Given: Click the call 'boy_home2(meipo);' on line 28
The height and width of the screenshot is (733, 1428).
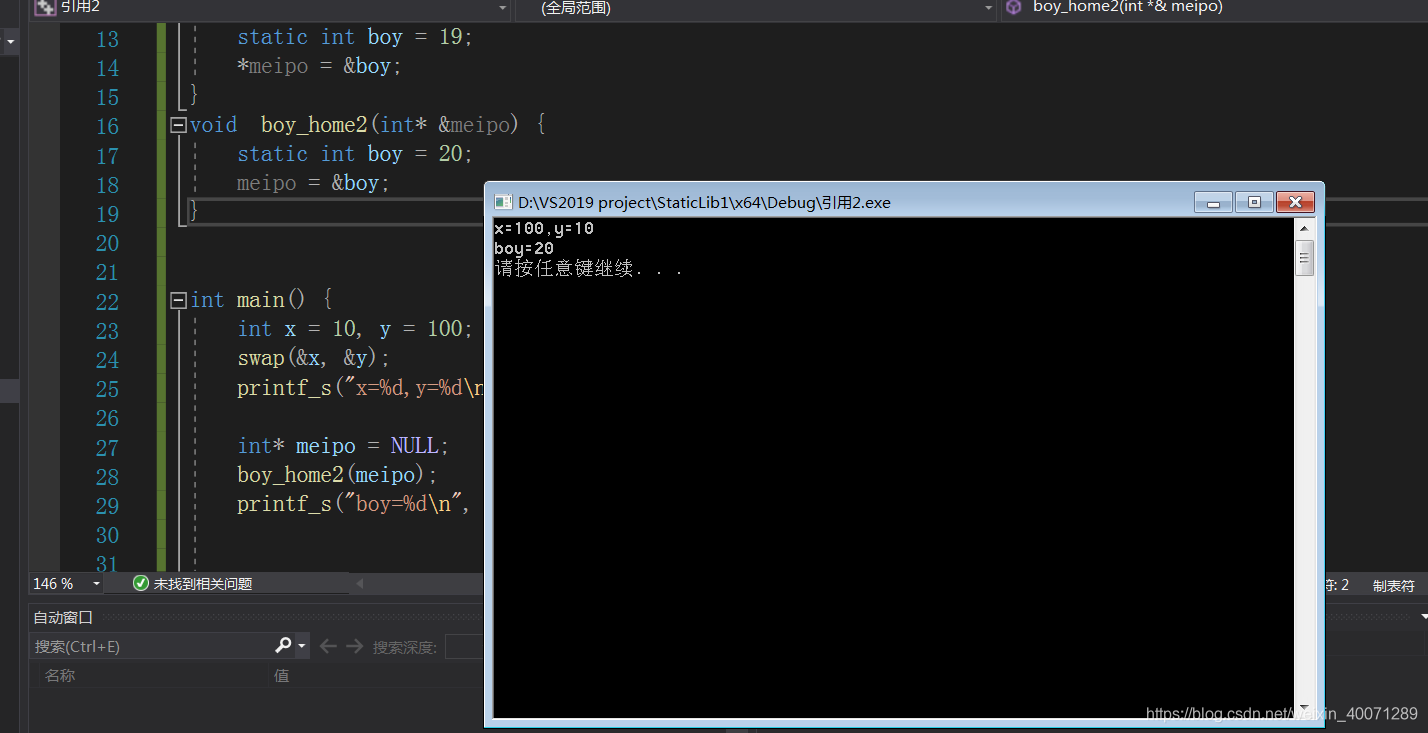Looking at the screenshot, I should click(337, 475).
